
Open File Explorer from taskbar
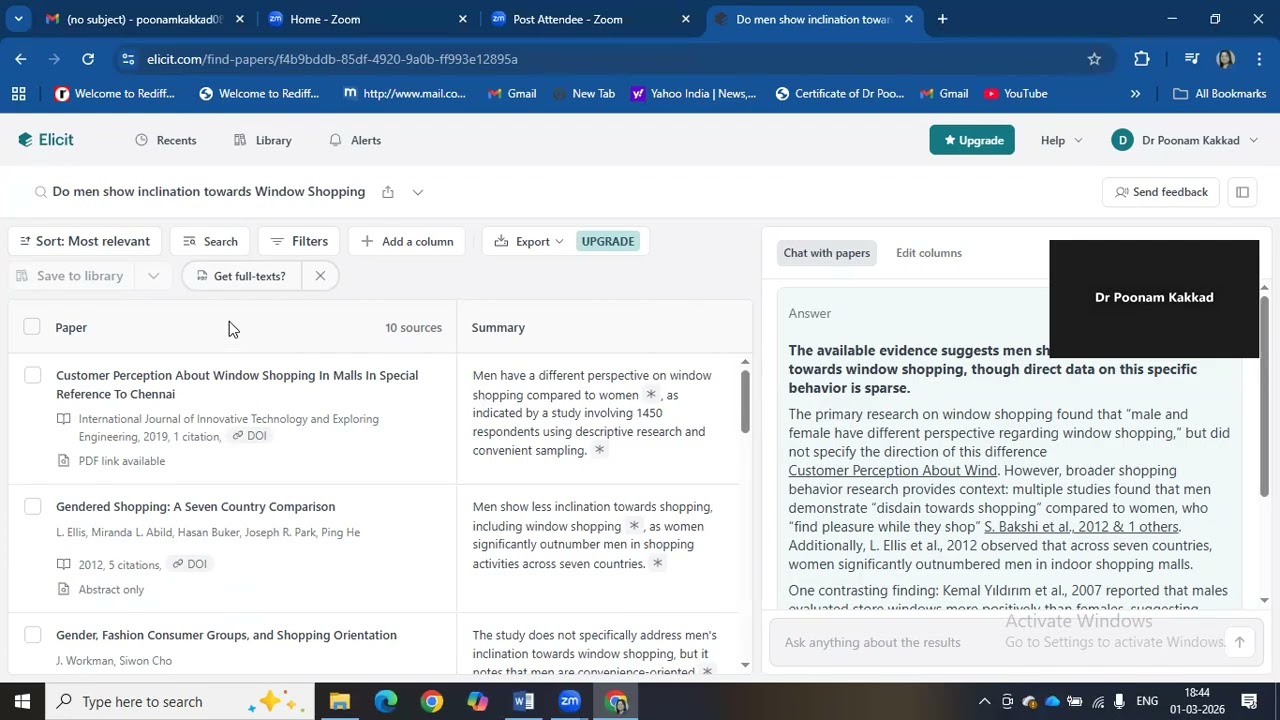340,702
